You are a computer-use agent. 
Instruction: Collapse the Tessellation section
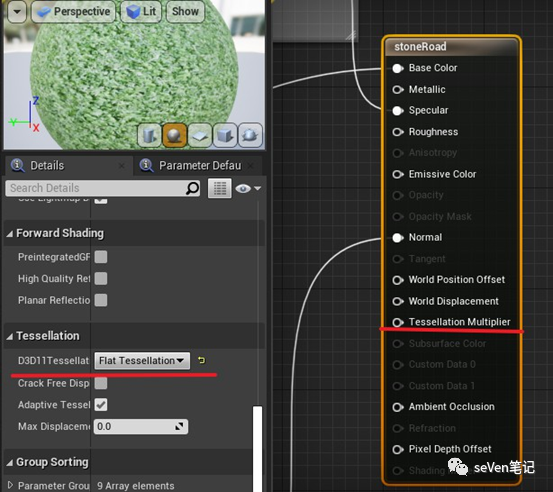click(10, 336)
